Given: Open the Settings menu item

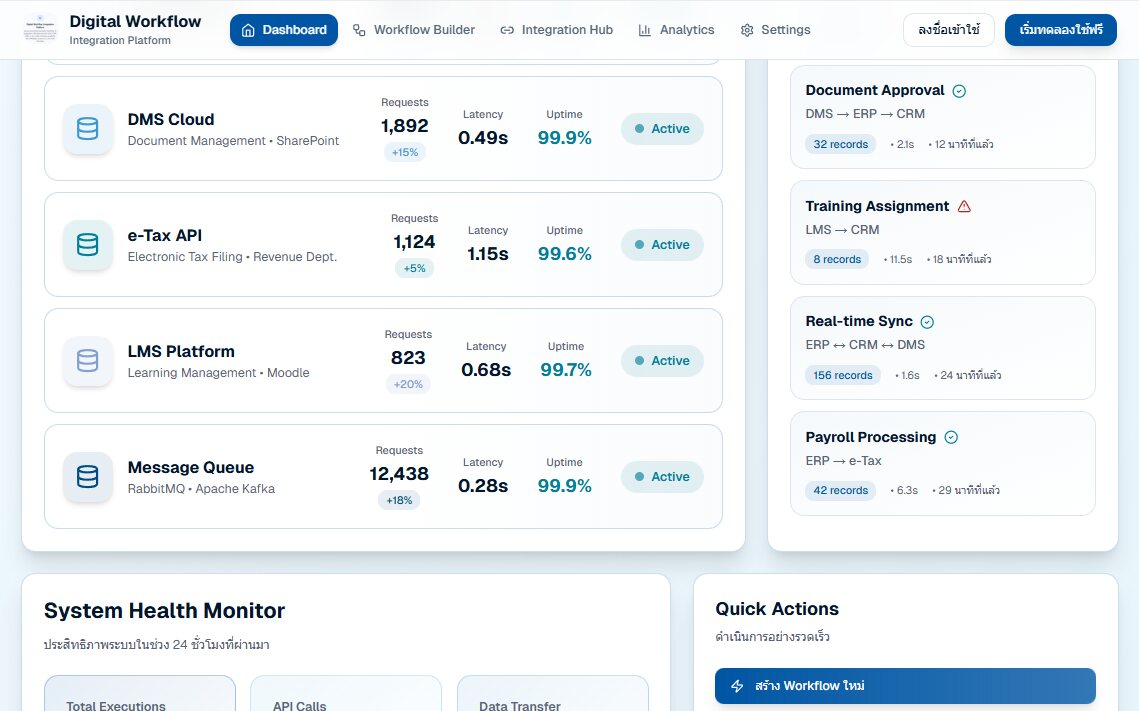Looking at the screenshot, I should (775, 30).
